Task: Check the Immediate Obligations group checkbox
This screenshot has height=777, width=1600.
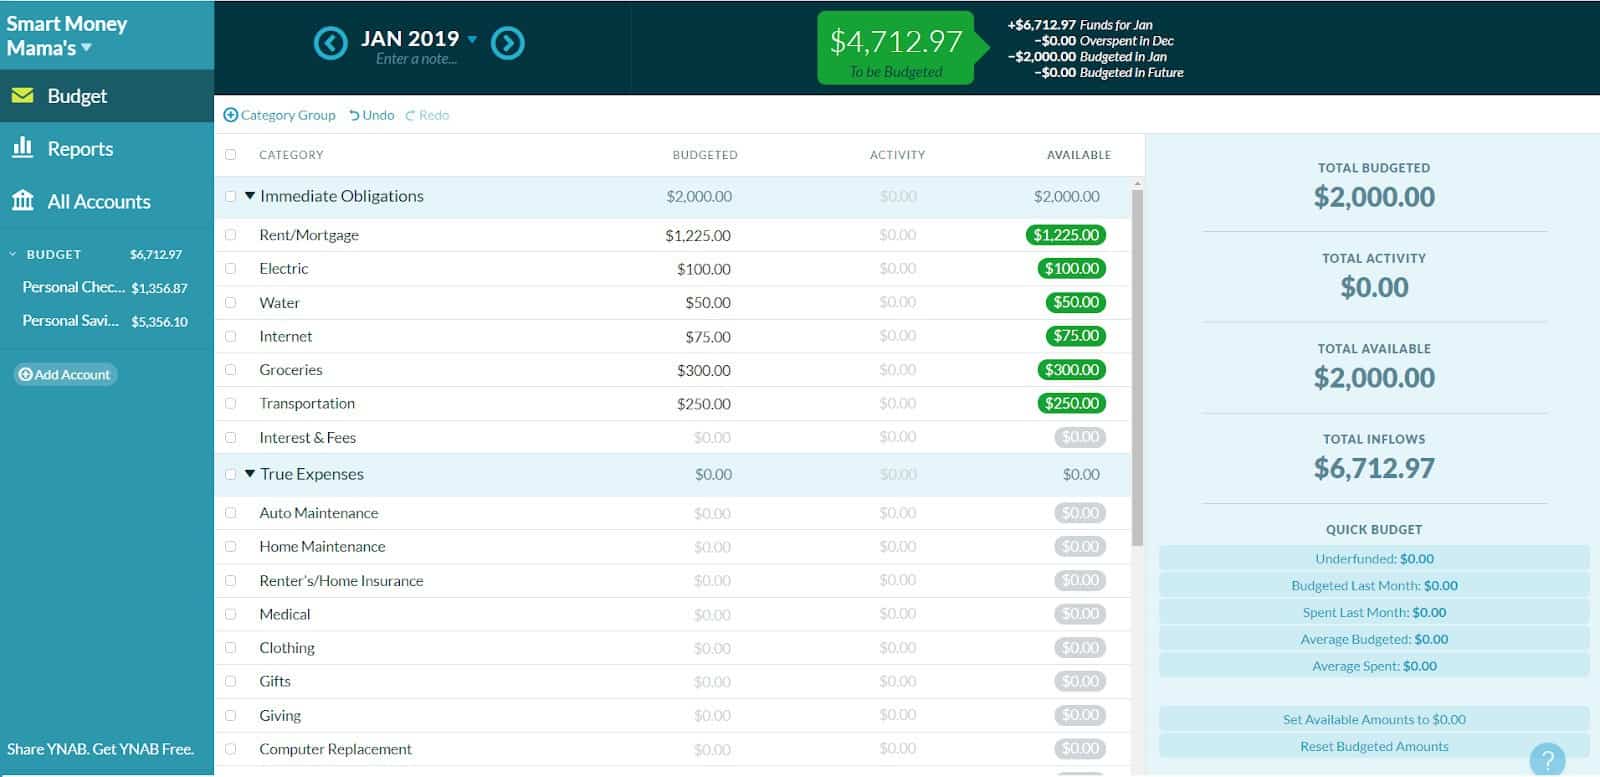Action: (x=231, y=197)
